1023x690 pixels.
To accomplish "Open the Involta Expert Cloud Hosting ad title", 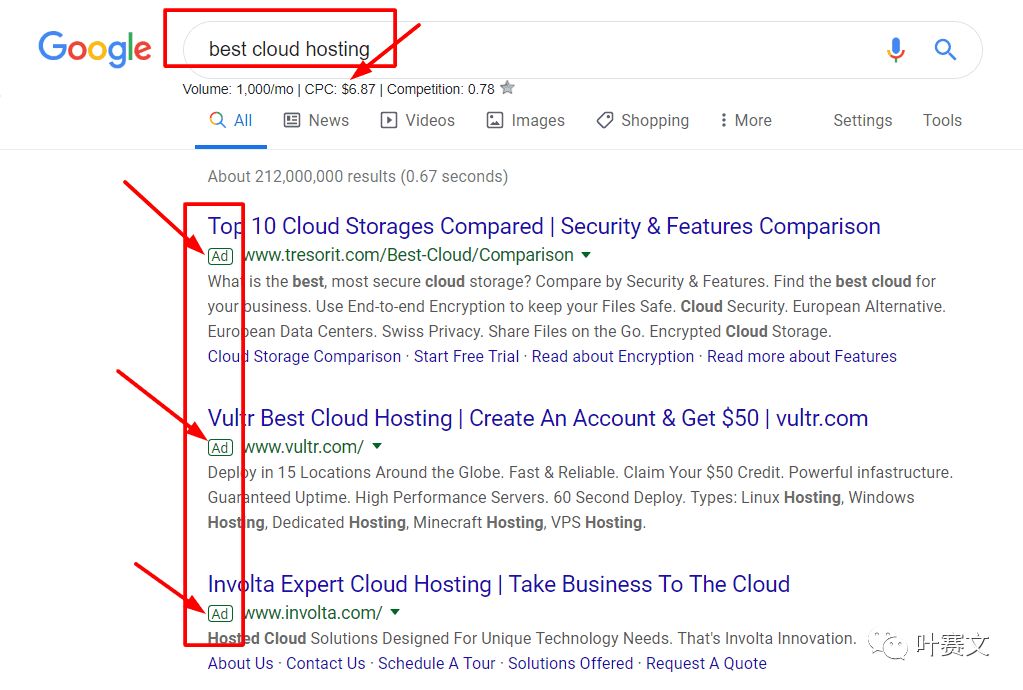I will (x=498, y=584).
